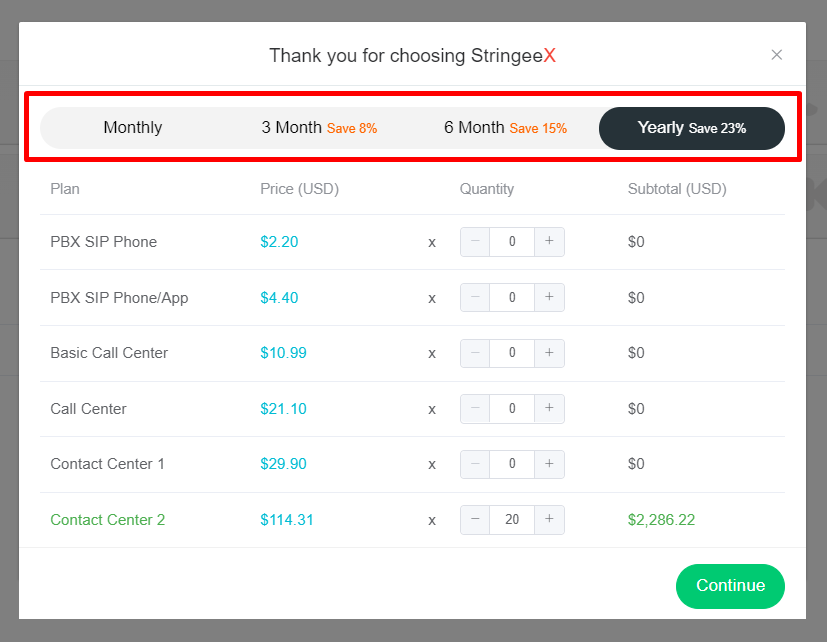Switch to Monthly billing
This screenshot has width=827, height=642.
coord(133,128)
